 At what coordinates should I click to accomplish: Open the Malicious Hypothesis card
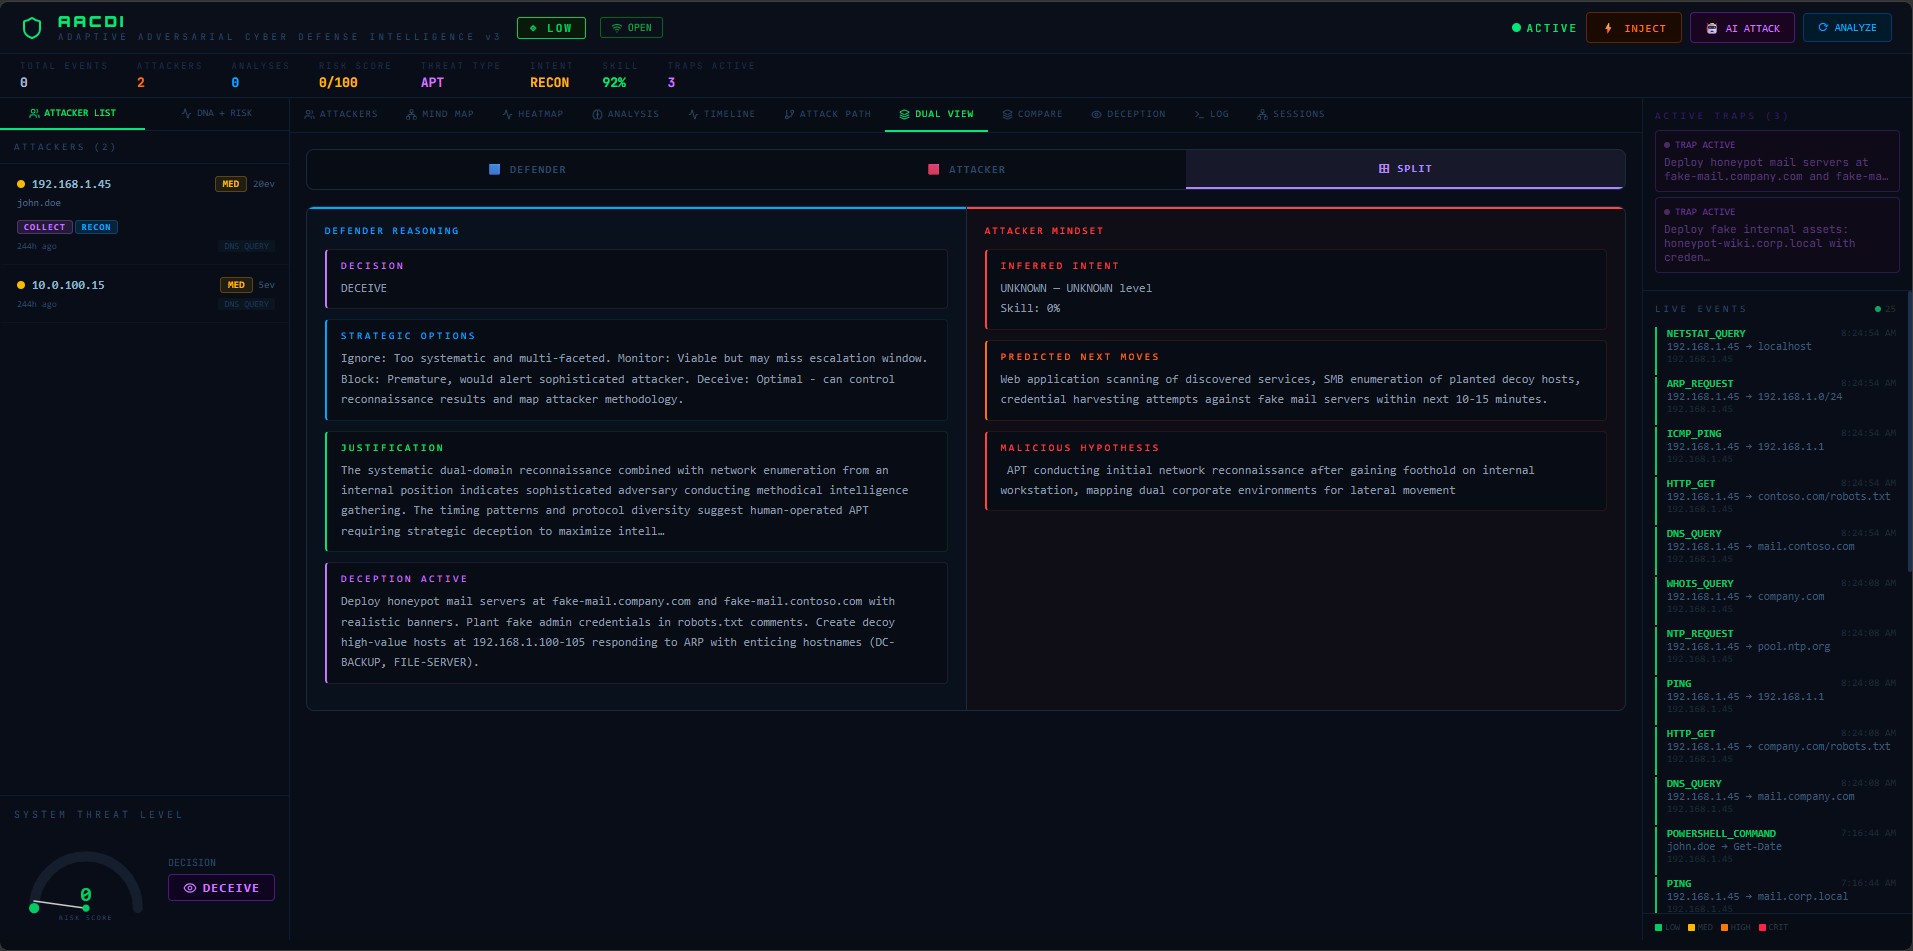click(x=1296, y=471)
